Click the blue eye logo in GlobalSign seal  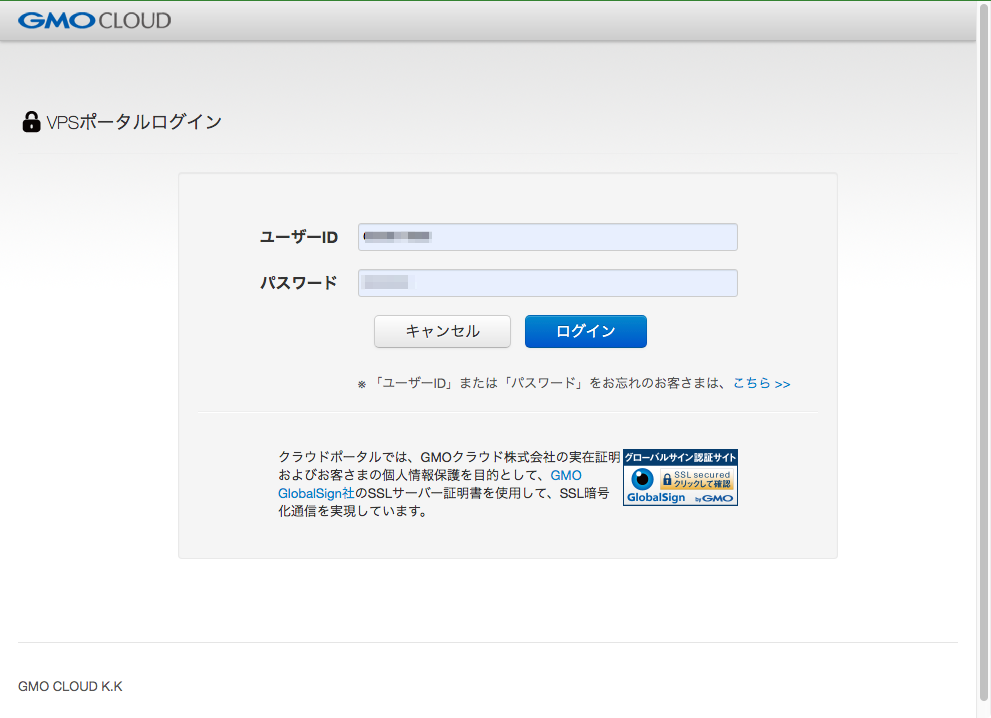click(642, 479)
